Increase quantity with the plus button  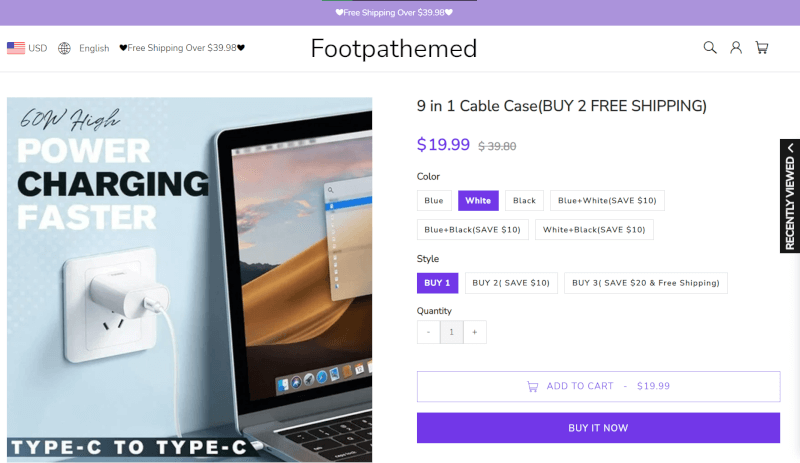click(x=474, y=332)
